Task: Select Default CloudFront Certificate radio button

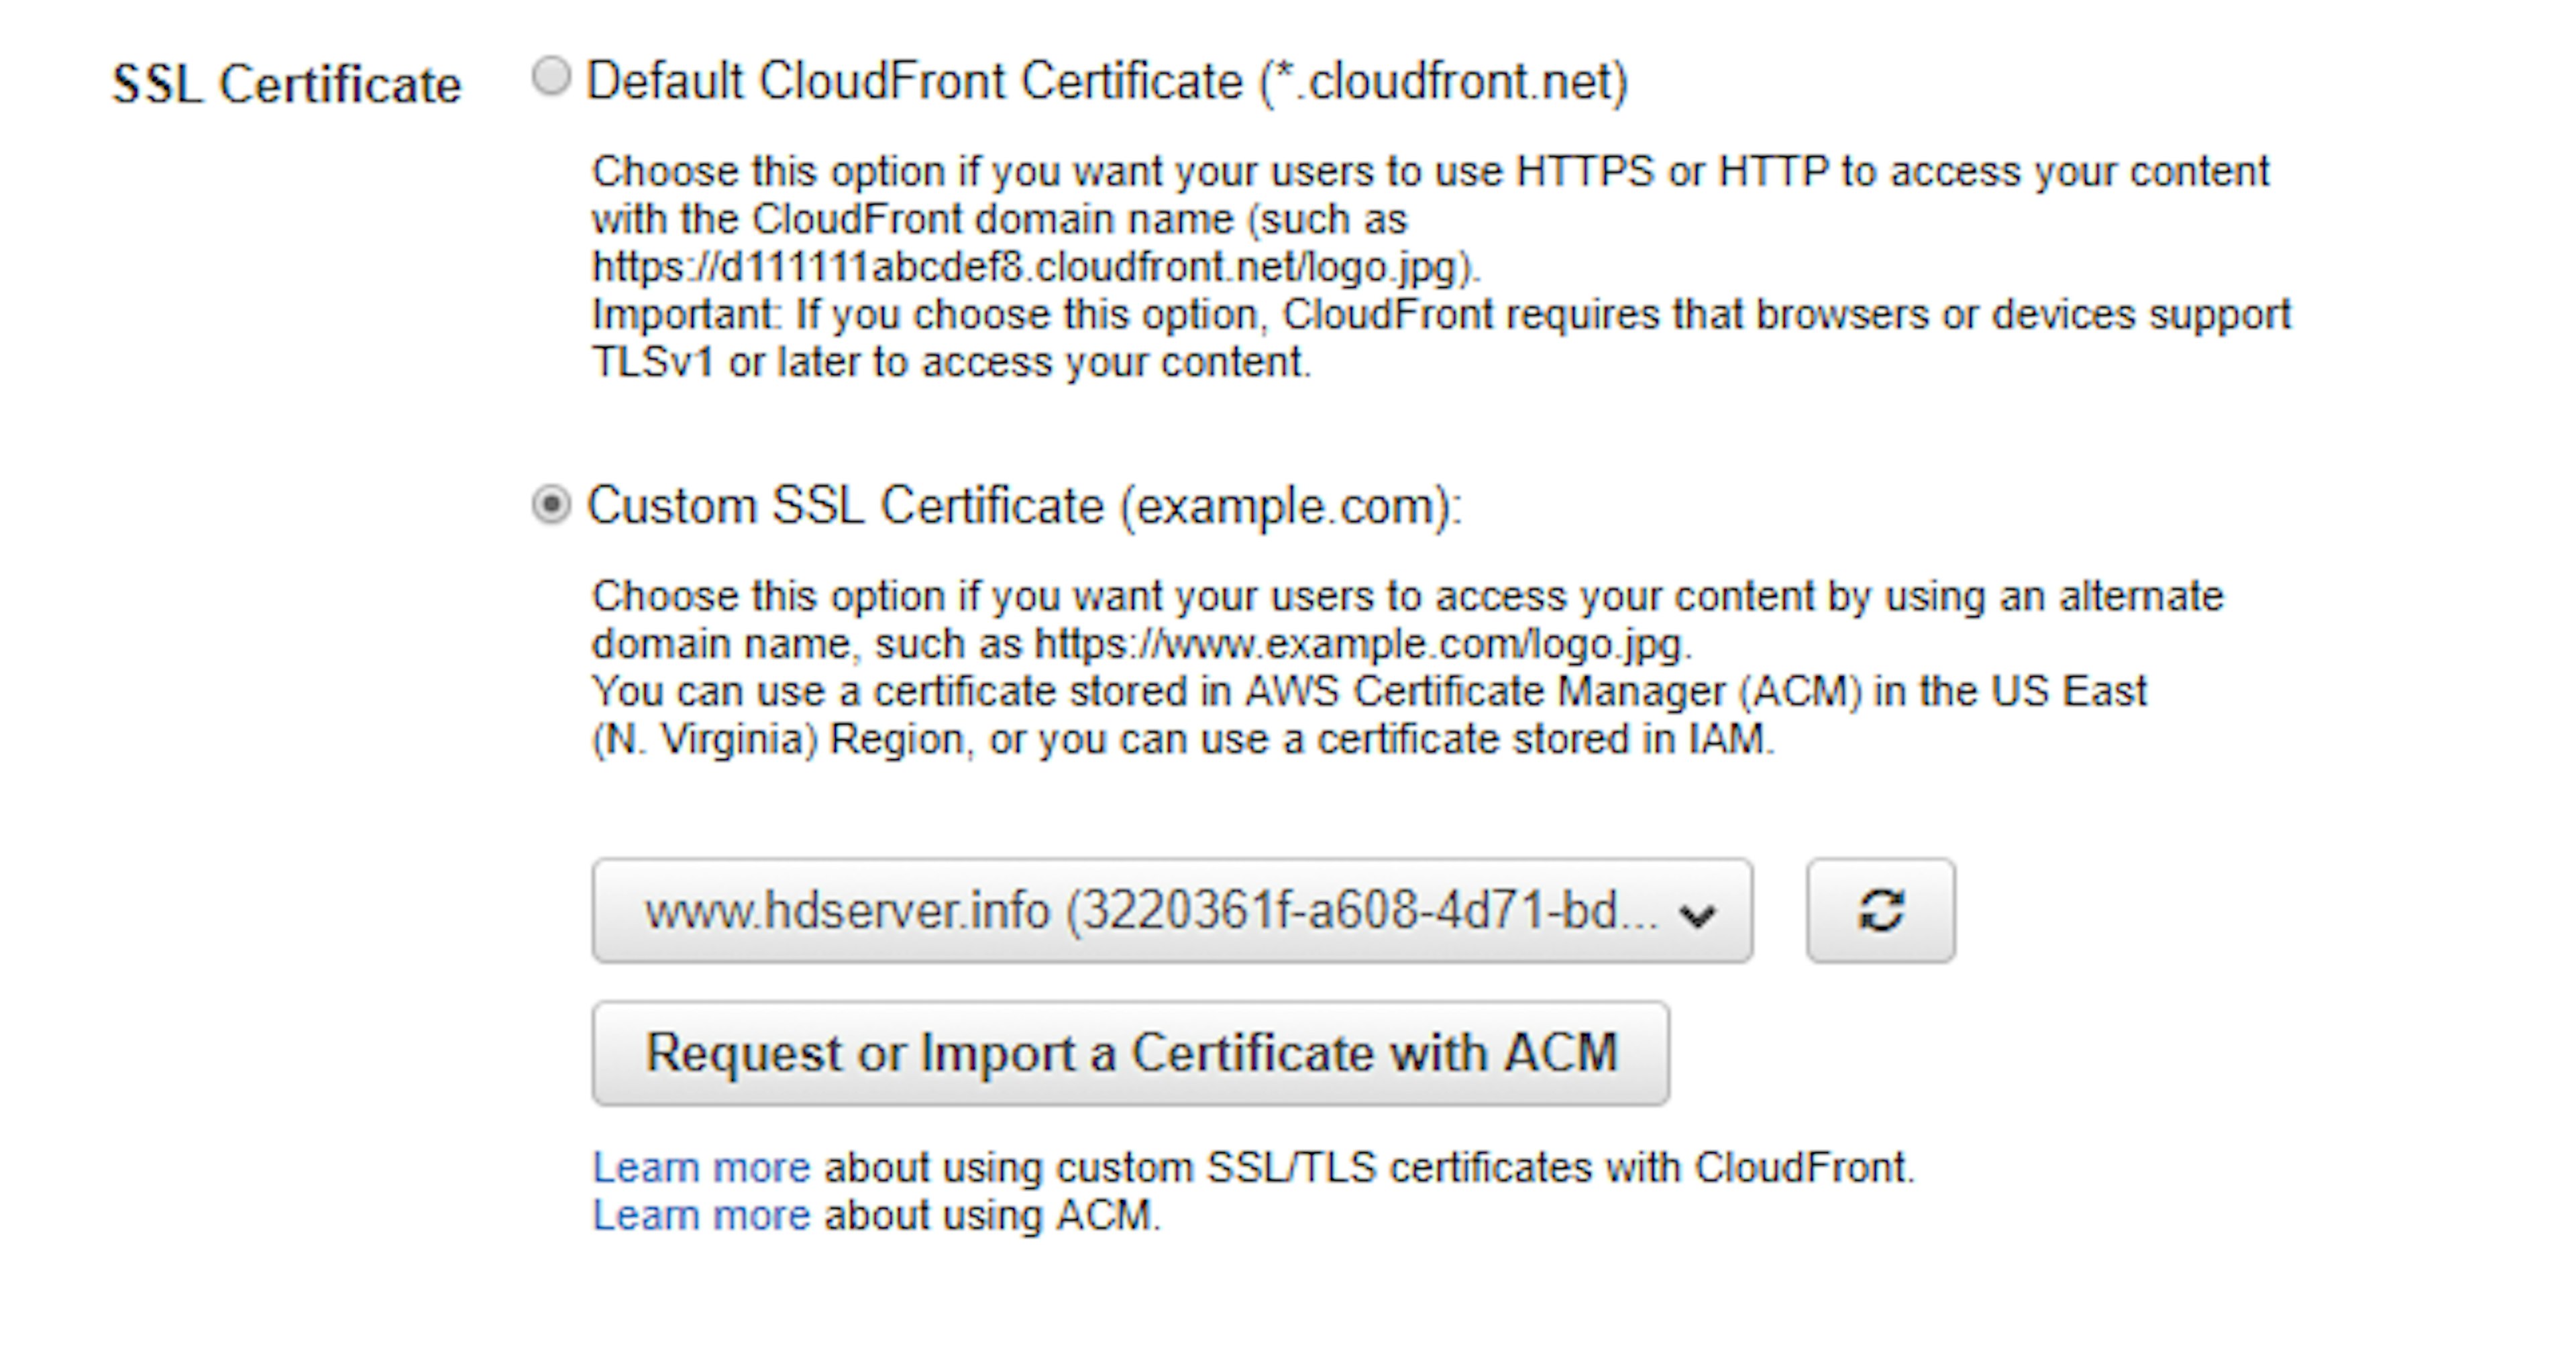Action: point(551,77)
